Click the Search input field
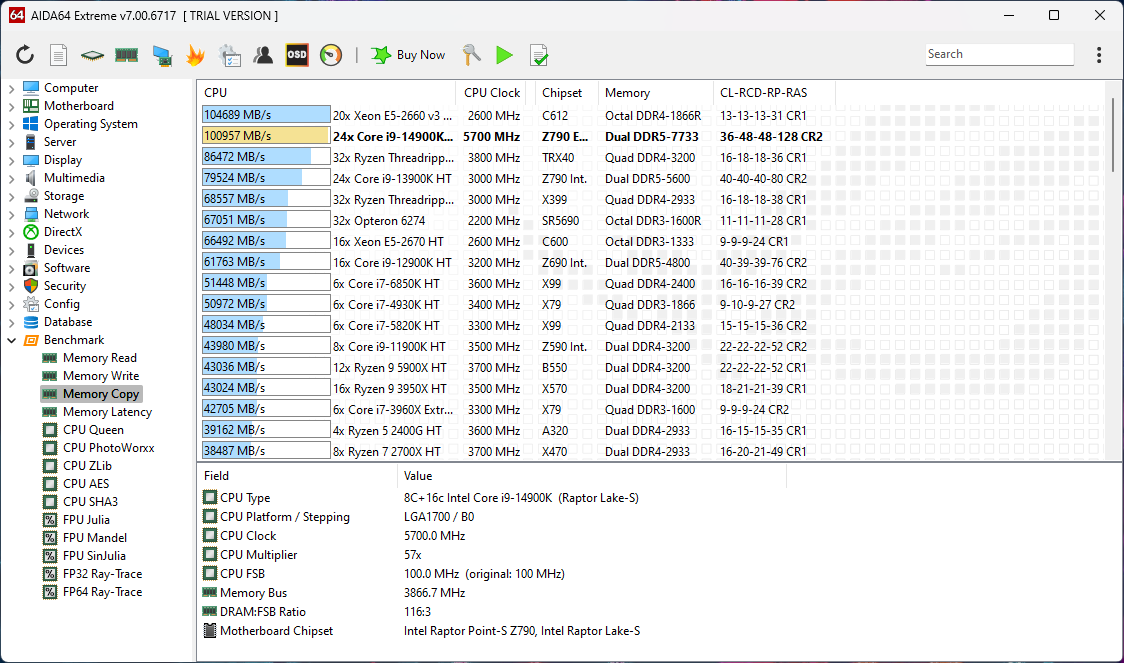This screenshot has width=1124, height=663. click(999, 54)
